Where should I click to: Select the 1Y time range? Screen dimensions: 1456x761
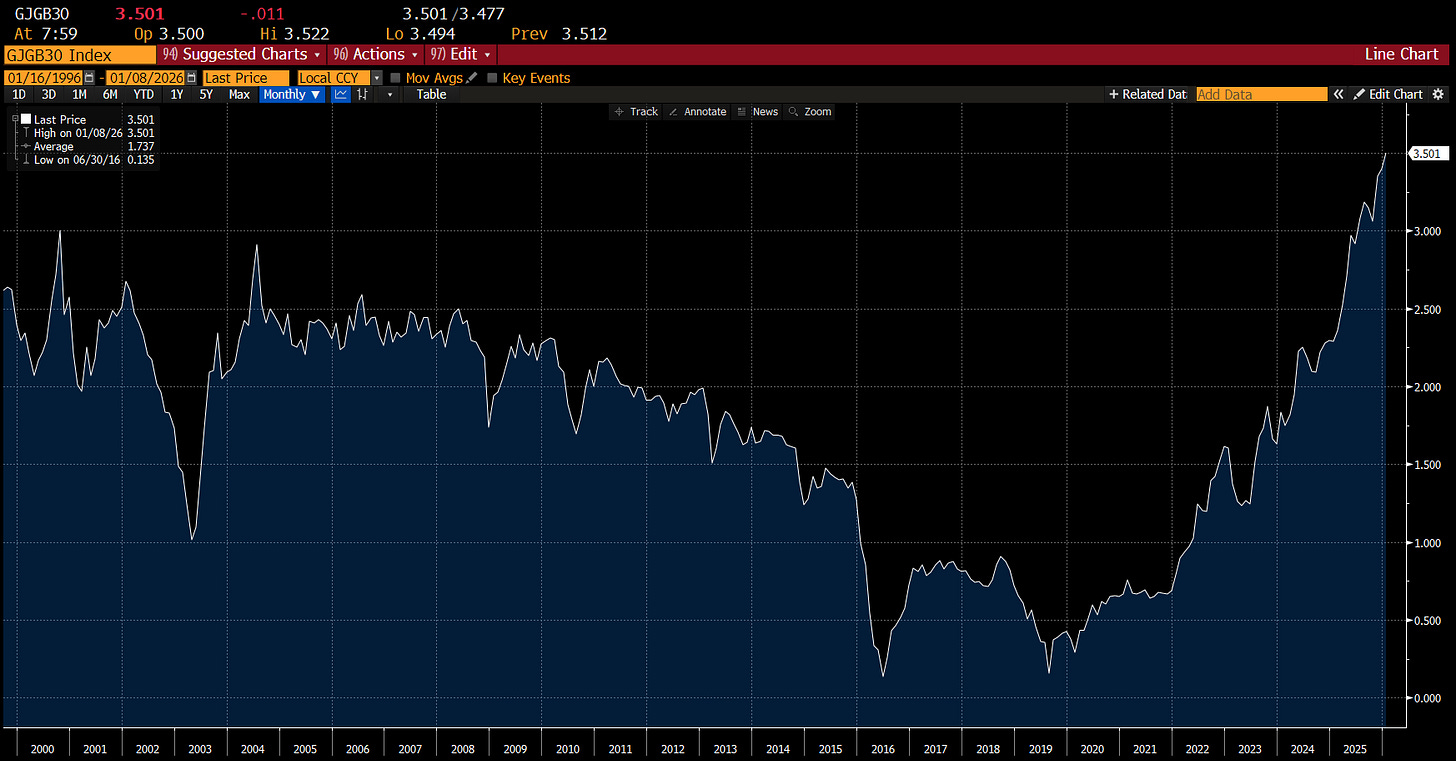point(177,94)
